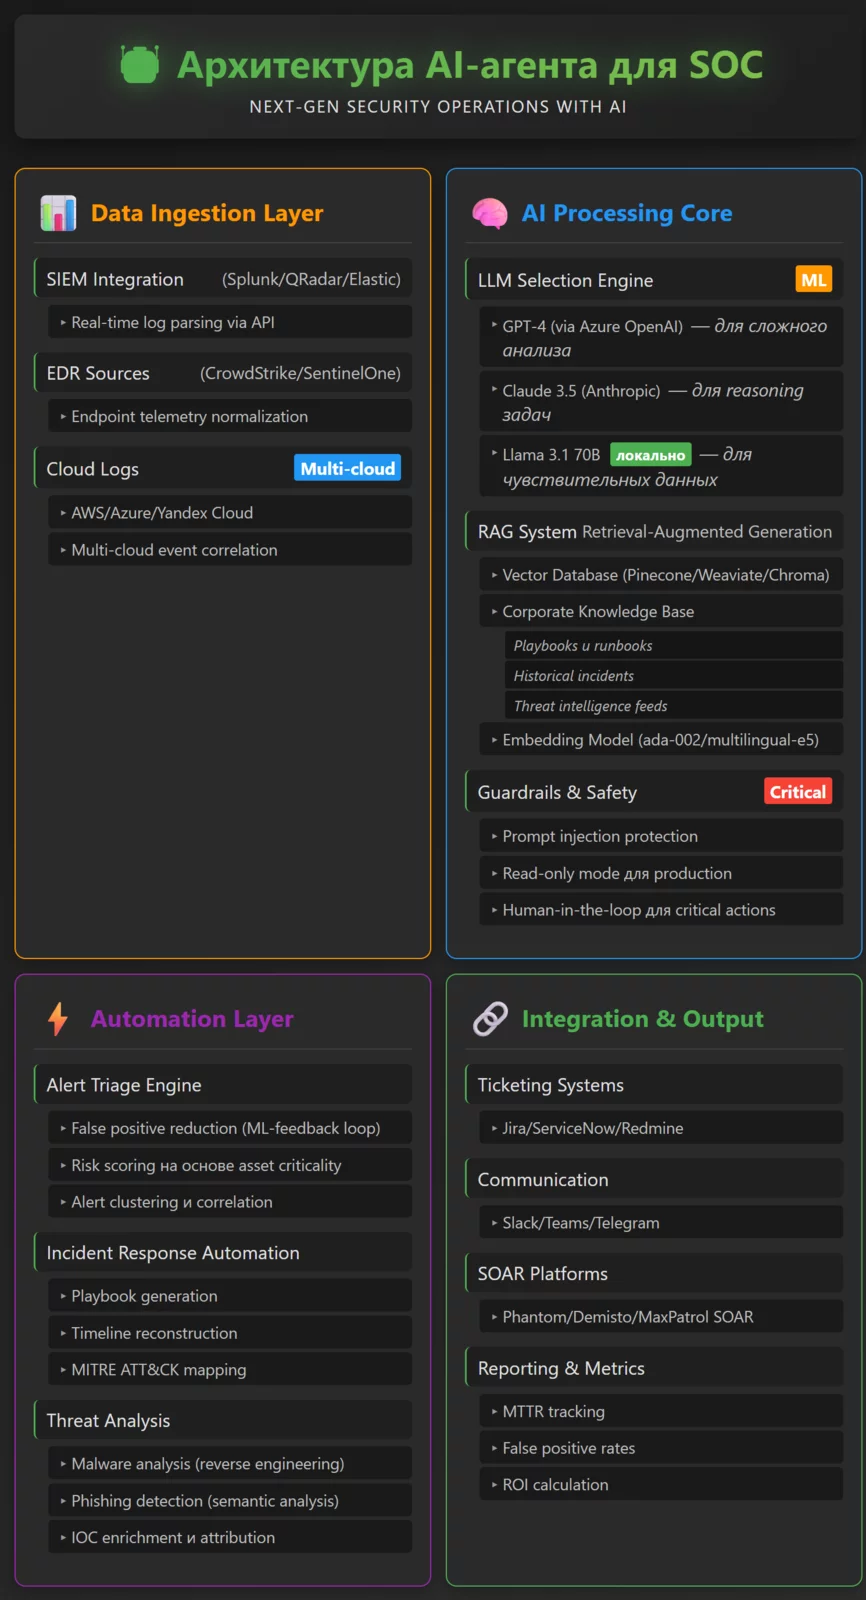
Task: Click 'Embedding Model (ada-002/multilingual-e5)' item
Action: coord(661,740)
